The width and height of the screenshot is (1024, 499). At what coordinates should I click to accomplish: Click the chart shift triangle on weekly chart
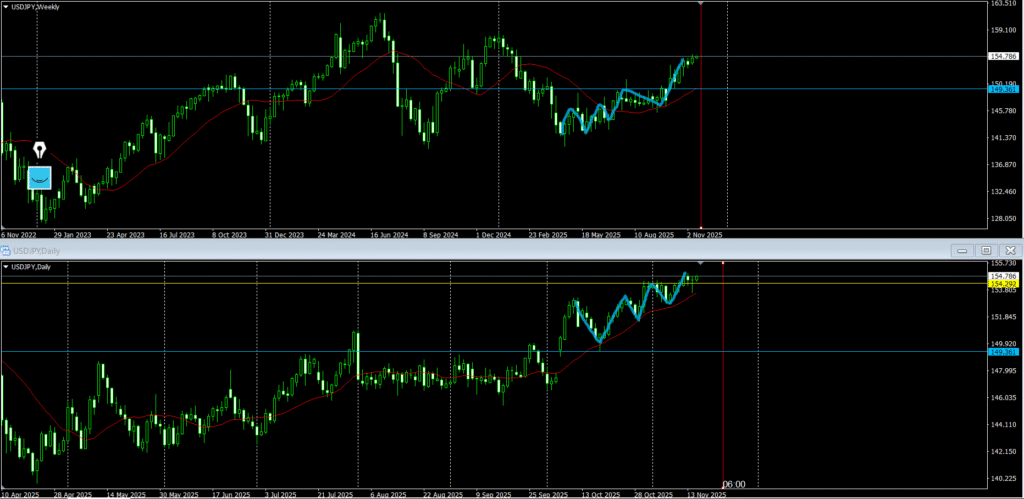click(700, 4)
